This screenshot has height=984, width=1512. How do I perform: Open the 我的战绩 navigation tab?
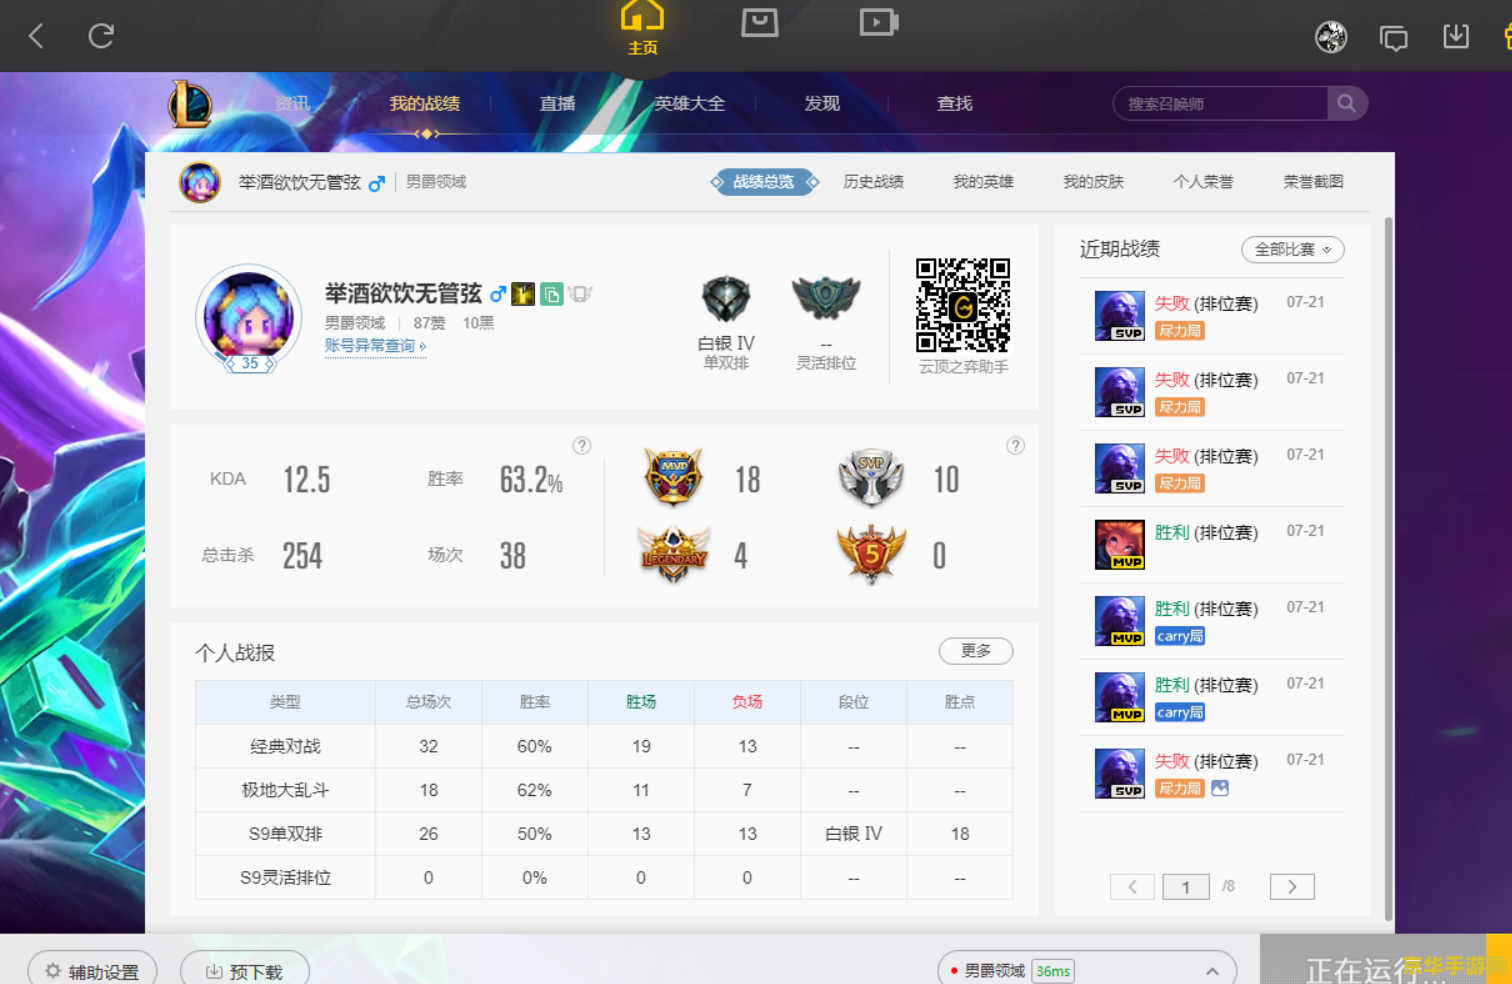click(425, 104)
